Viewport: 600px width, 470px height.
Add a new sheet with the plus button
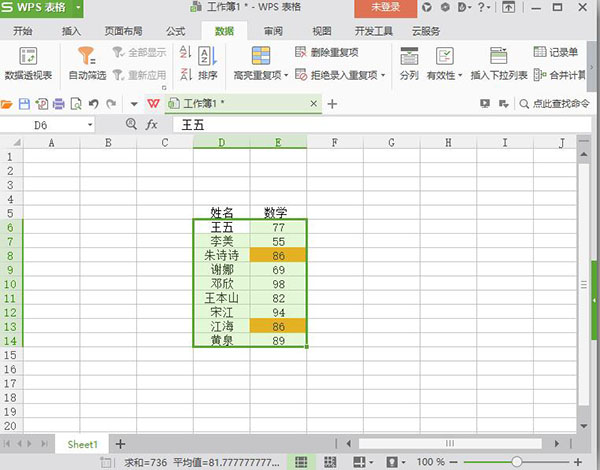coord(120,444)
